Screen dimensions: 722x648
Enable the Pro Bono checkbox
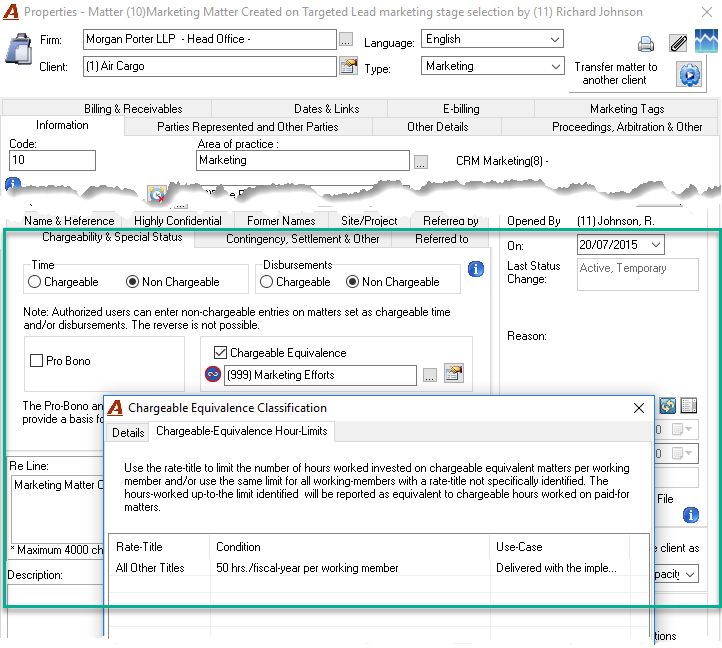coord(36,360)
